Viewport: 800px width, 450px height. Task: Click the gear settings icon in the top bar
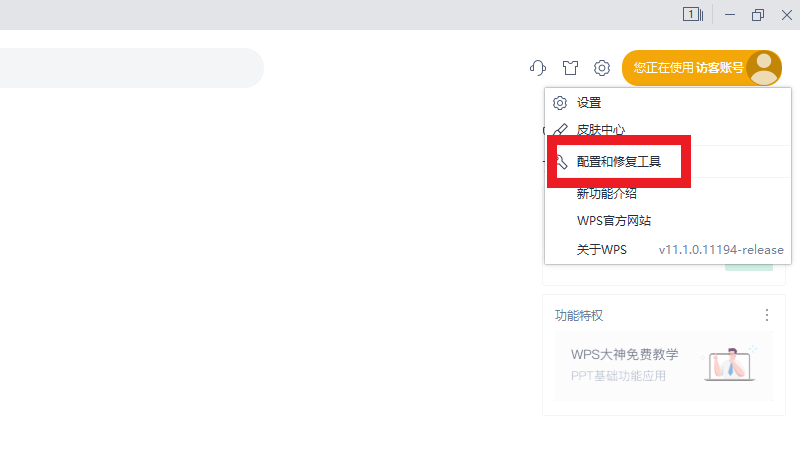[x=602, y=68]
